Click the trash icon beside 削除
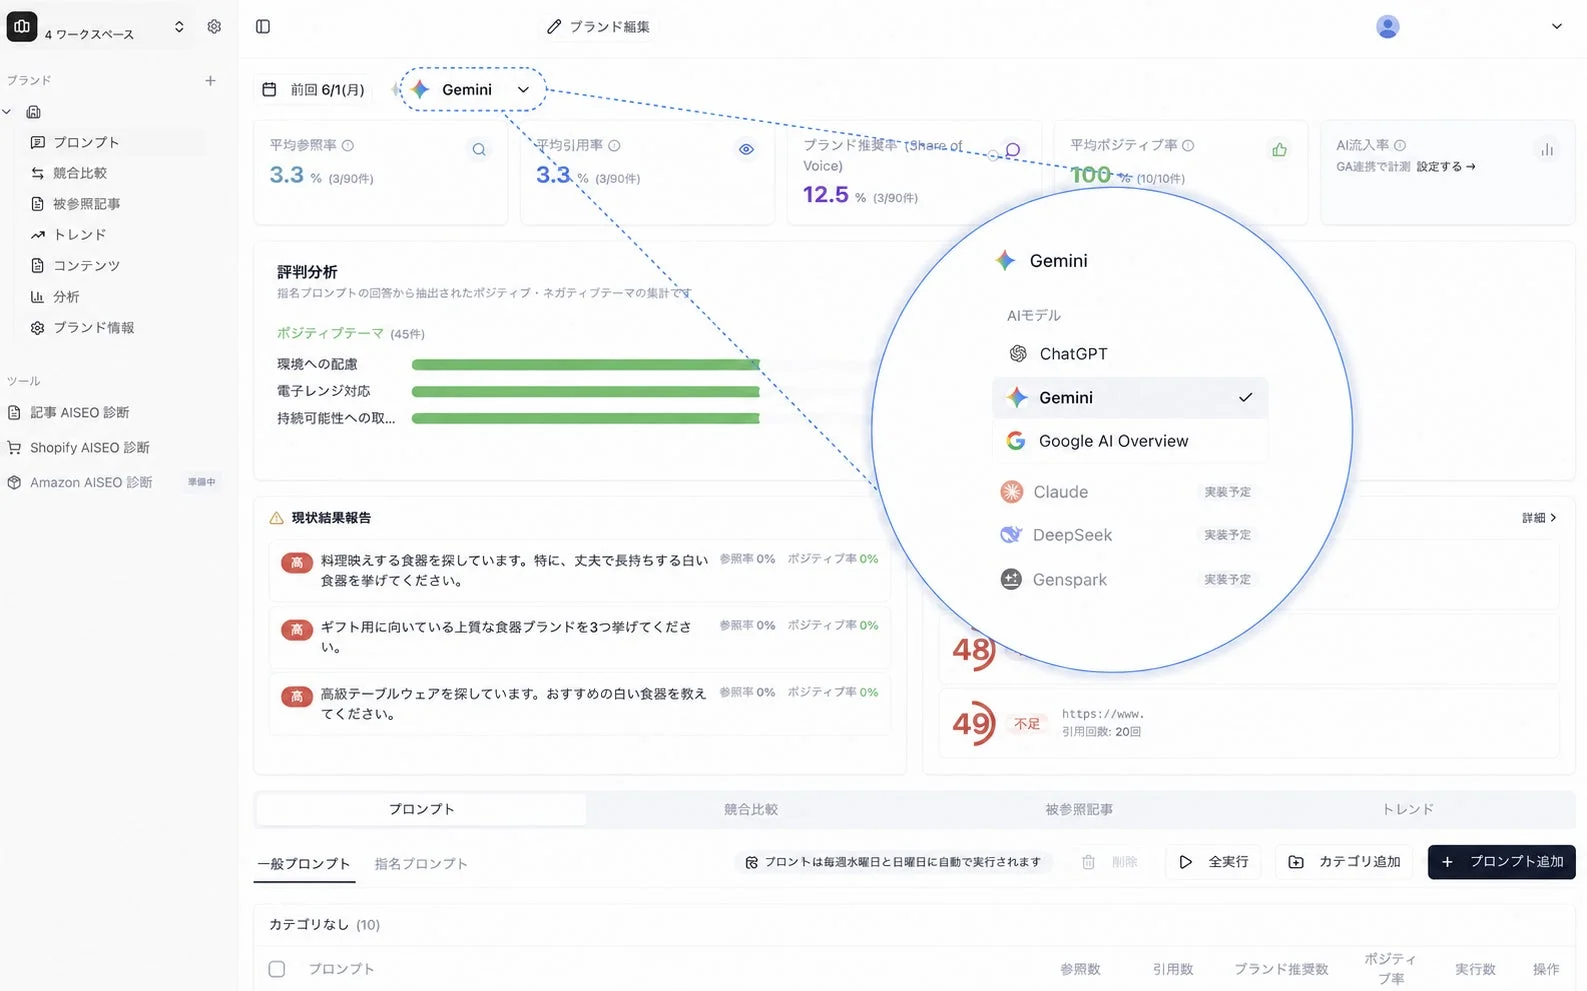The width and height of the screenshot is (1587, 991). (1088, 862)
